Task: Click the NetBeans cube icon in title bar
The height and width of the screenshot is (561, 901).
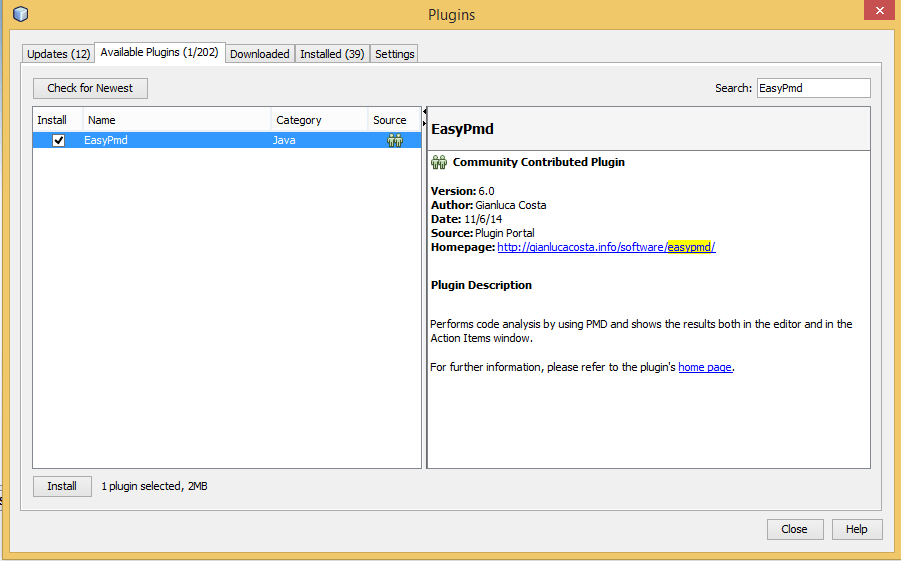Action: click(x=20, y=14)
